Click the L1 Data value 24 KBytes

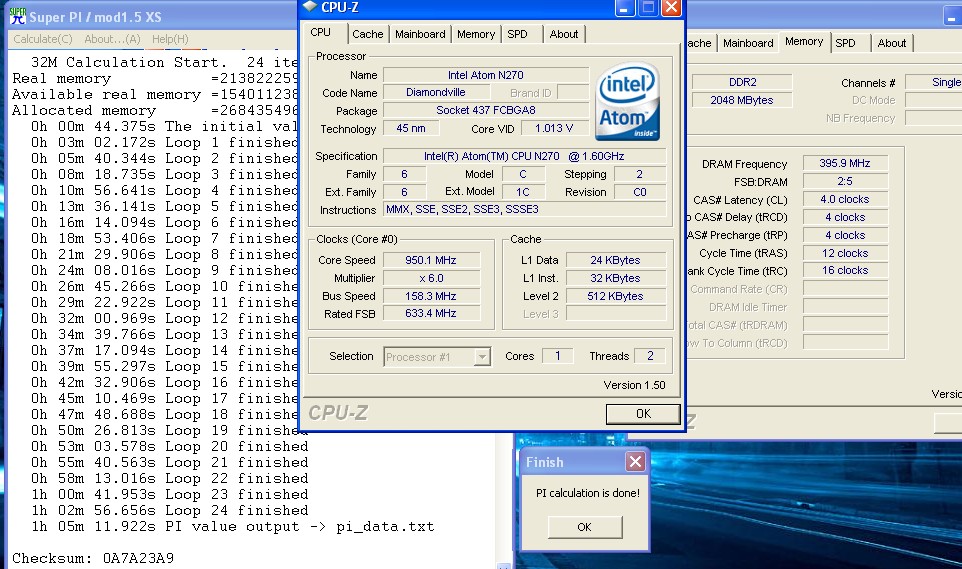click(615, 260)
